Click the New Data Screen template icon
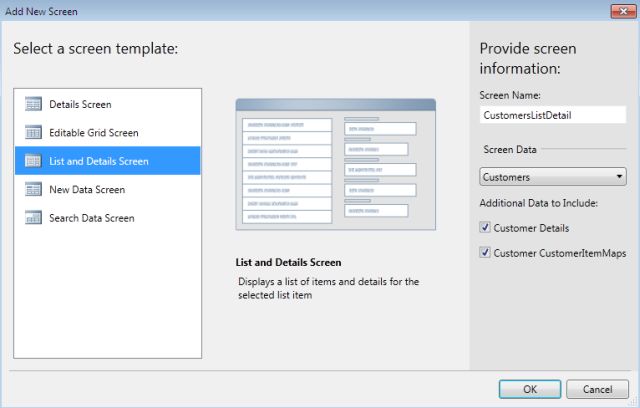640x408 pixels. (x=33, y=189)
